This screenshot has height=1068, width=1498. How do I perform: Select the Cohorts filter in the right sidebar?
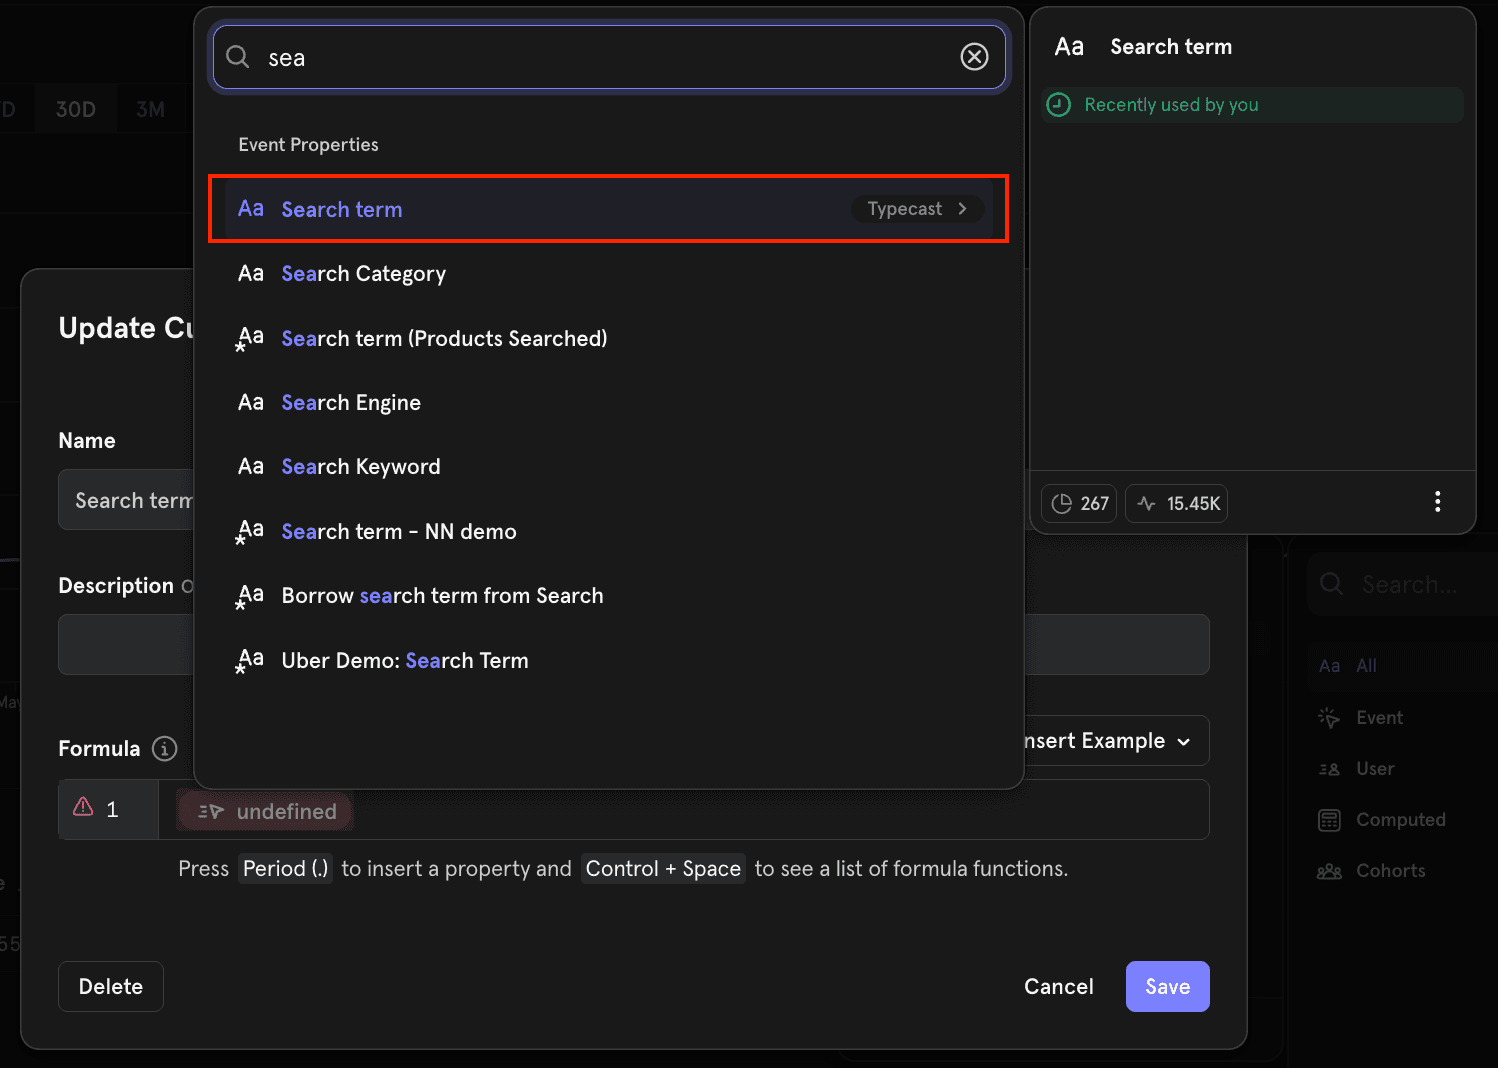[1390, 870]
